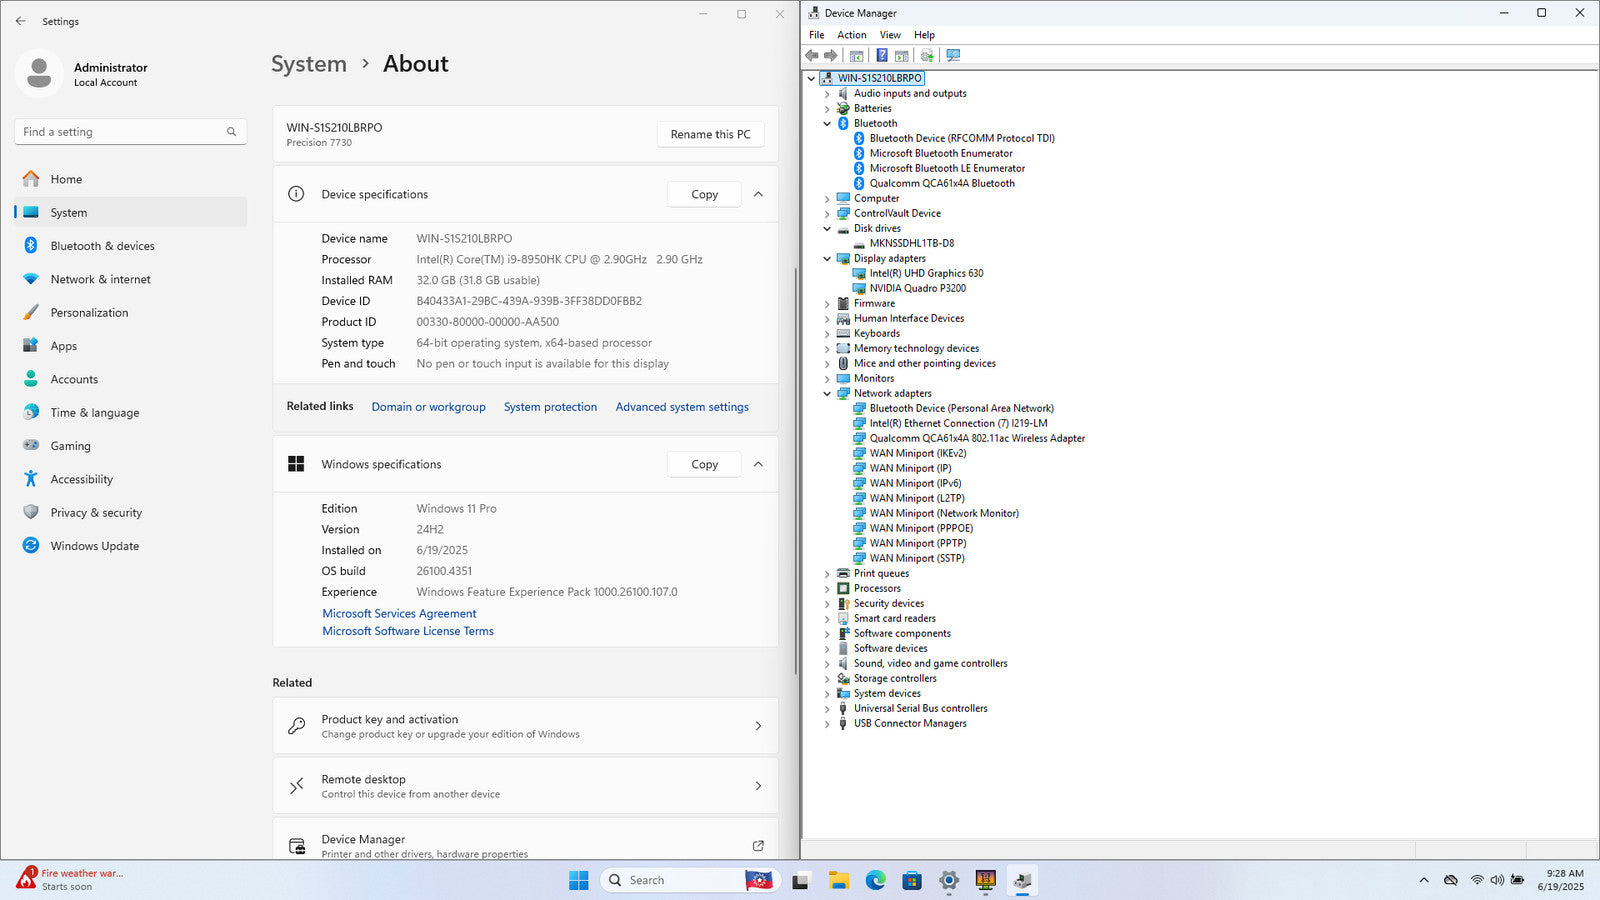Click the Rename this PC button
Screen dimensions: 1600x900
(x=710, y=134)
